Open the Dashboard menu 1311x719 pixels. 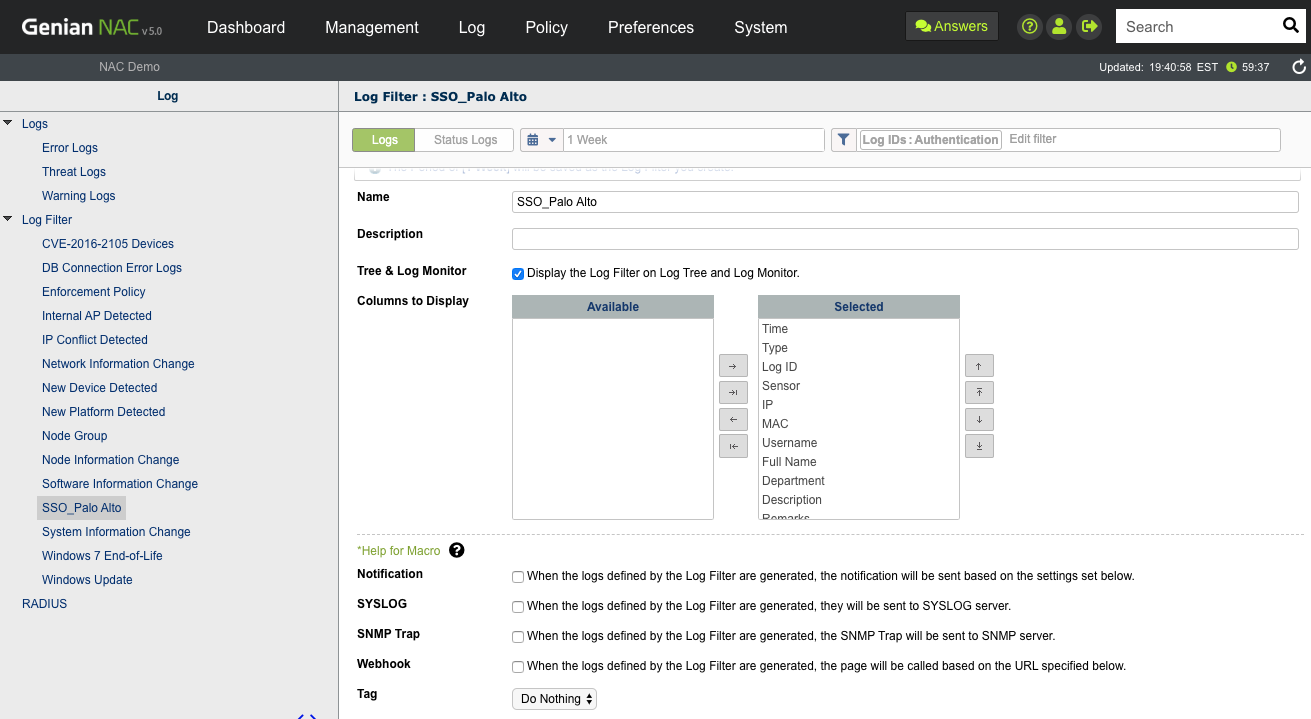(x=246, y=27)
